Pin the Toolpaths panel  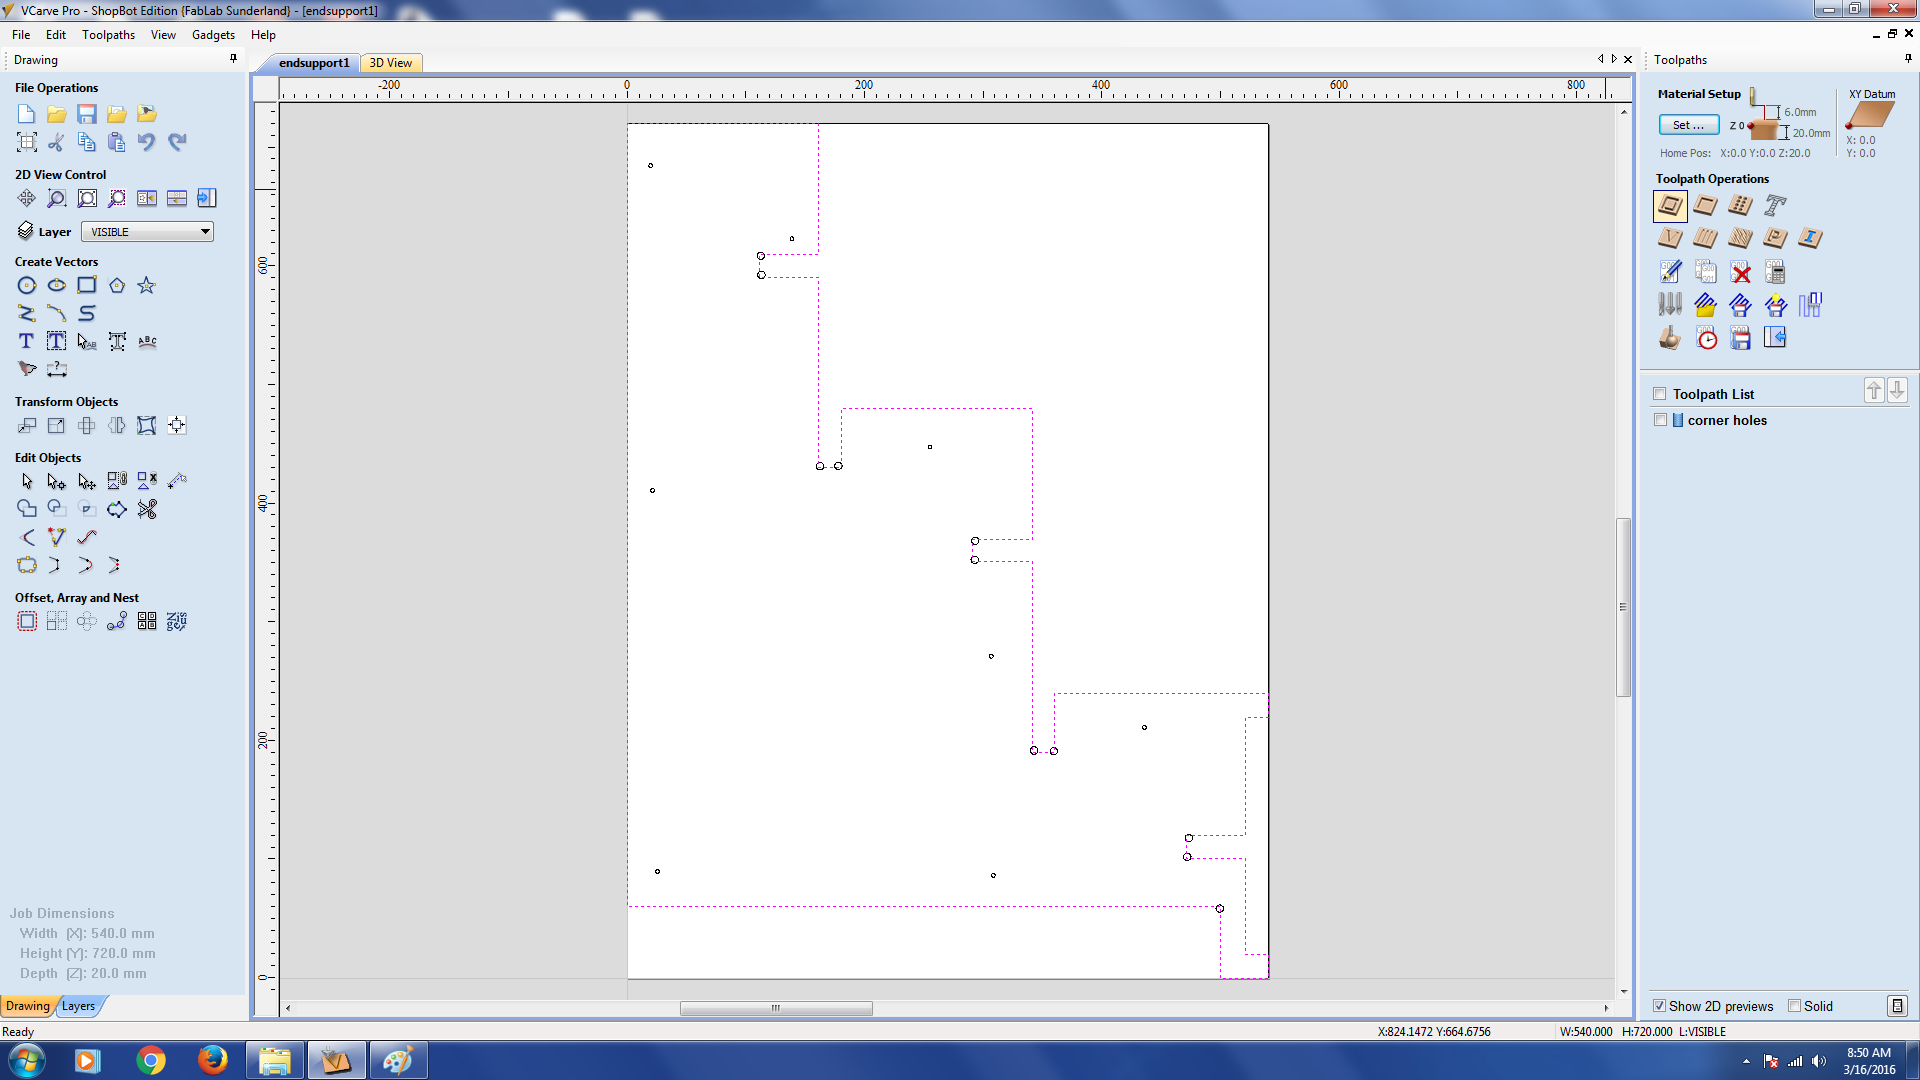coord(1908,59)
